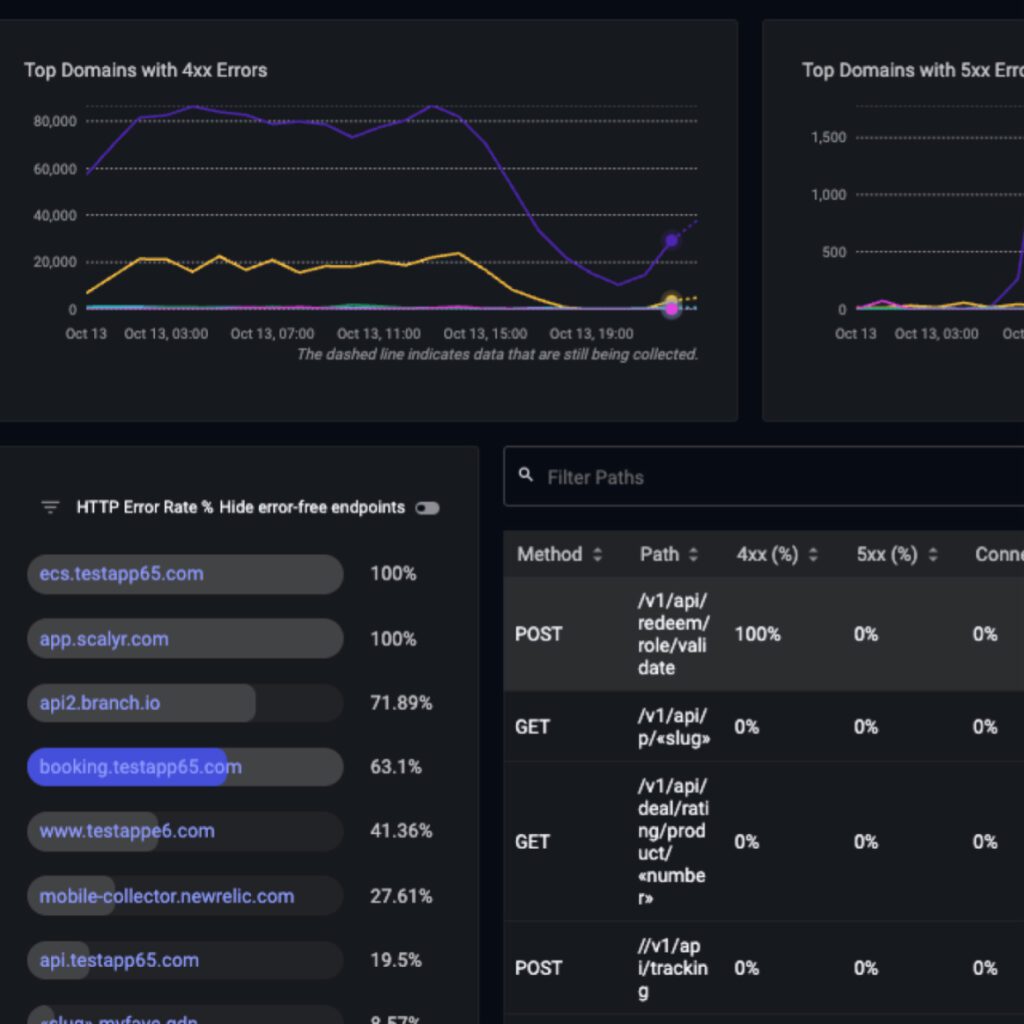
Task: Enable the Hide error-free endpoints toggle
Action: 426,508
